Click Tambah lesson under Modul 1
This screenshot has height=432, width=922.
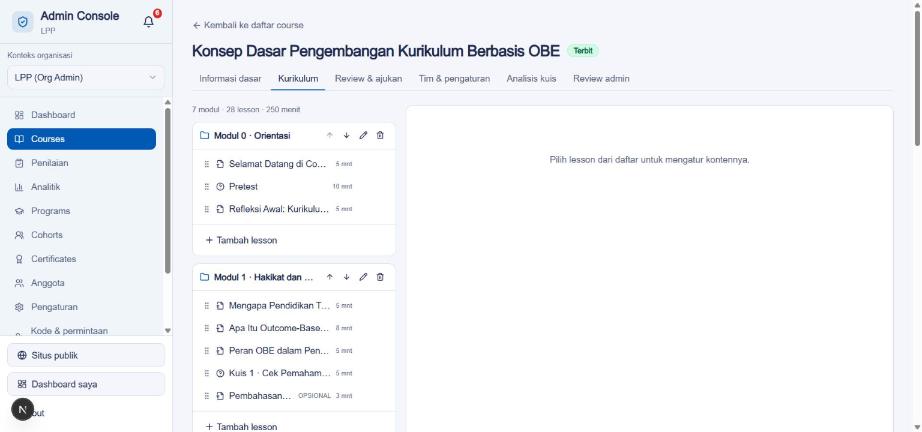(241, 427)
